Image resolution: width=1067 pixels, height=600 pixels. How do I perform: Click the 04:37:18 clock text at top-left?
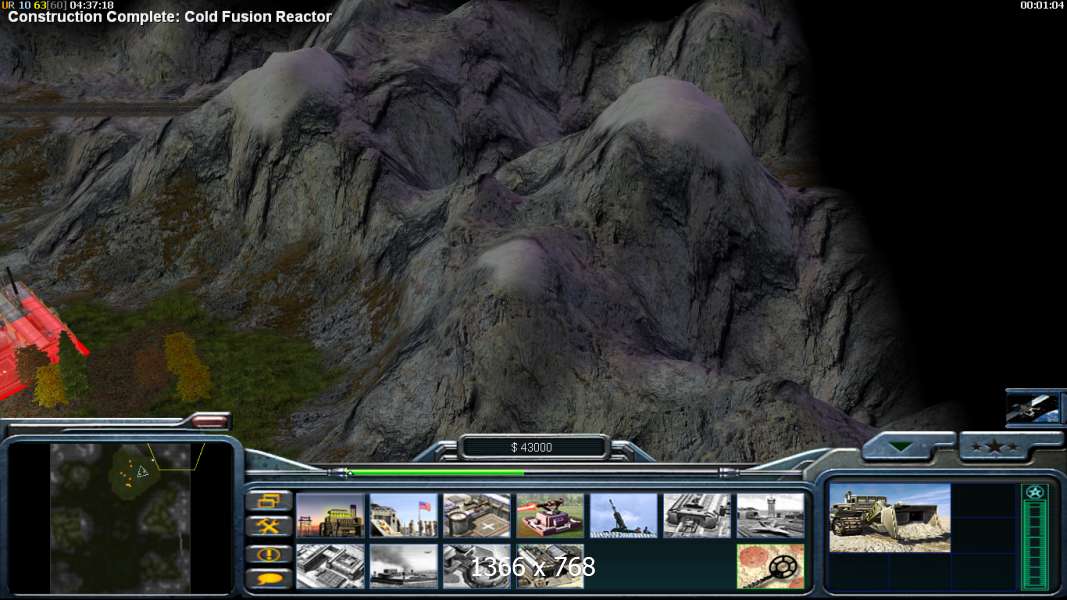pyautogui.click(x=92, y=5)
